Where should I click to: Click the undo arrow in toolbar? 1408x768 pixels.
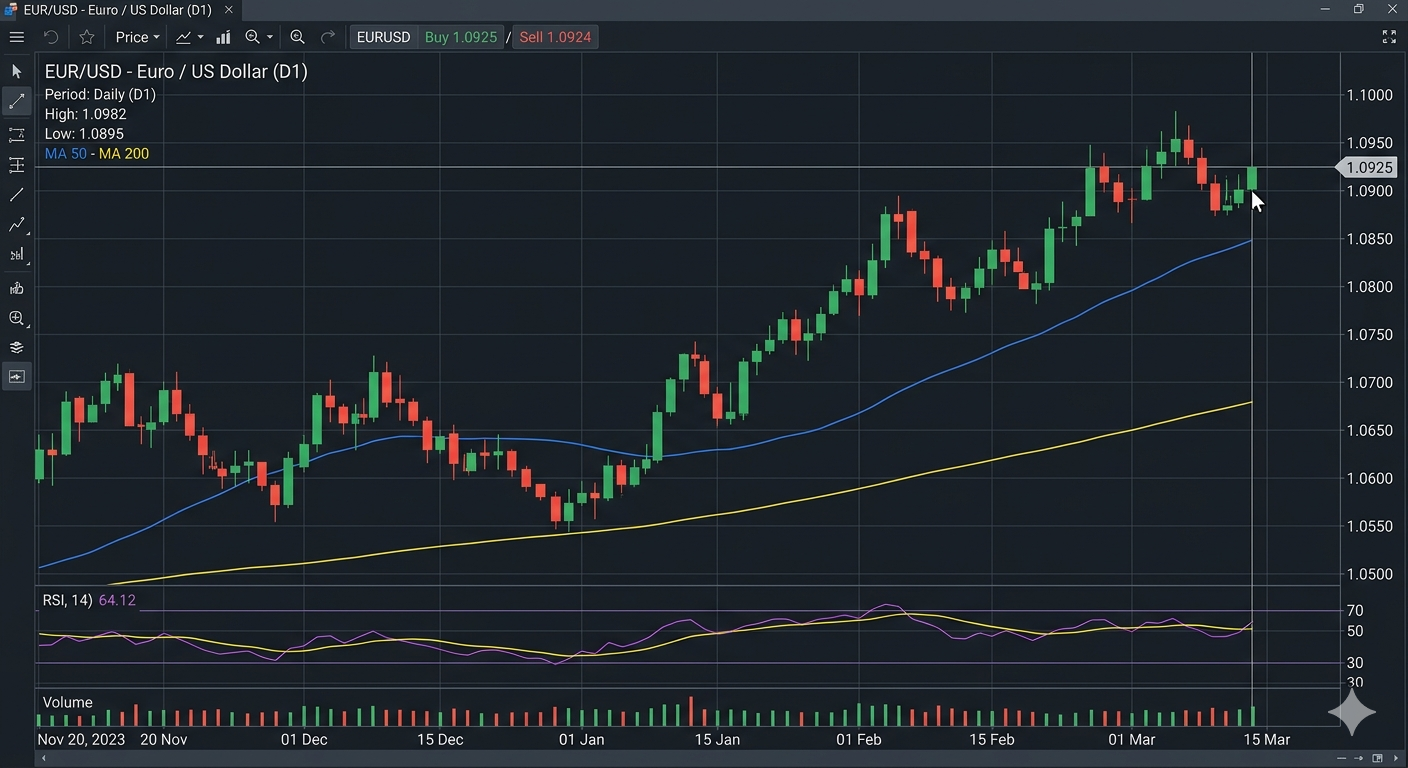click(51, 37)
